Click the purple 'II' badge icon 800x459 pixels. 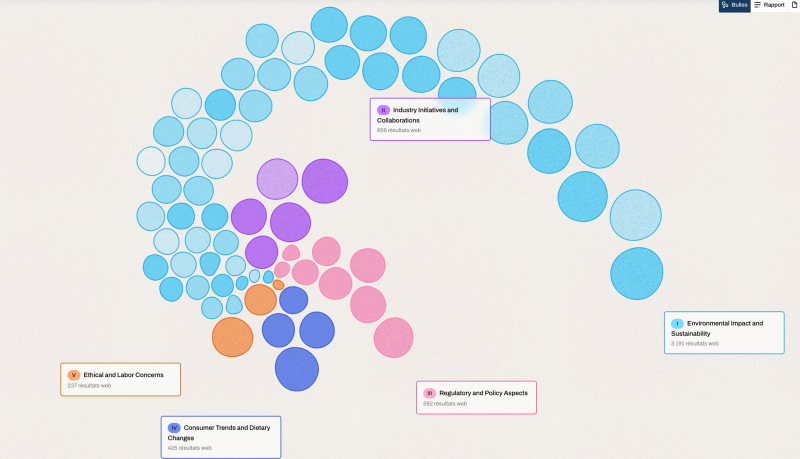click(x=383, y=110)
